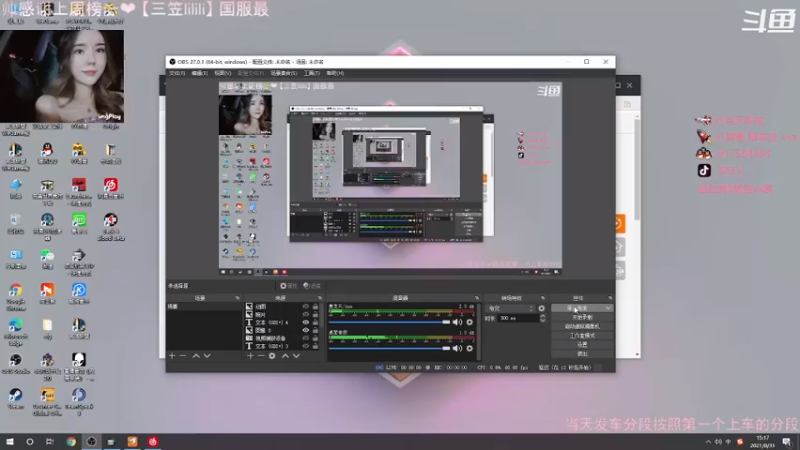
Task: Open 桌面音频 audio settings gear
Action: coord(469,348)
